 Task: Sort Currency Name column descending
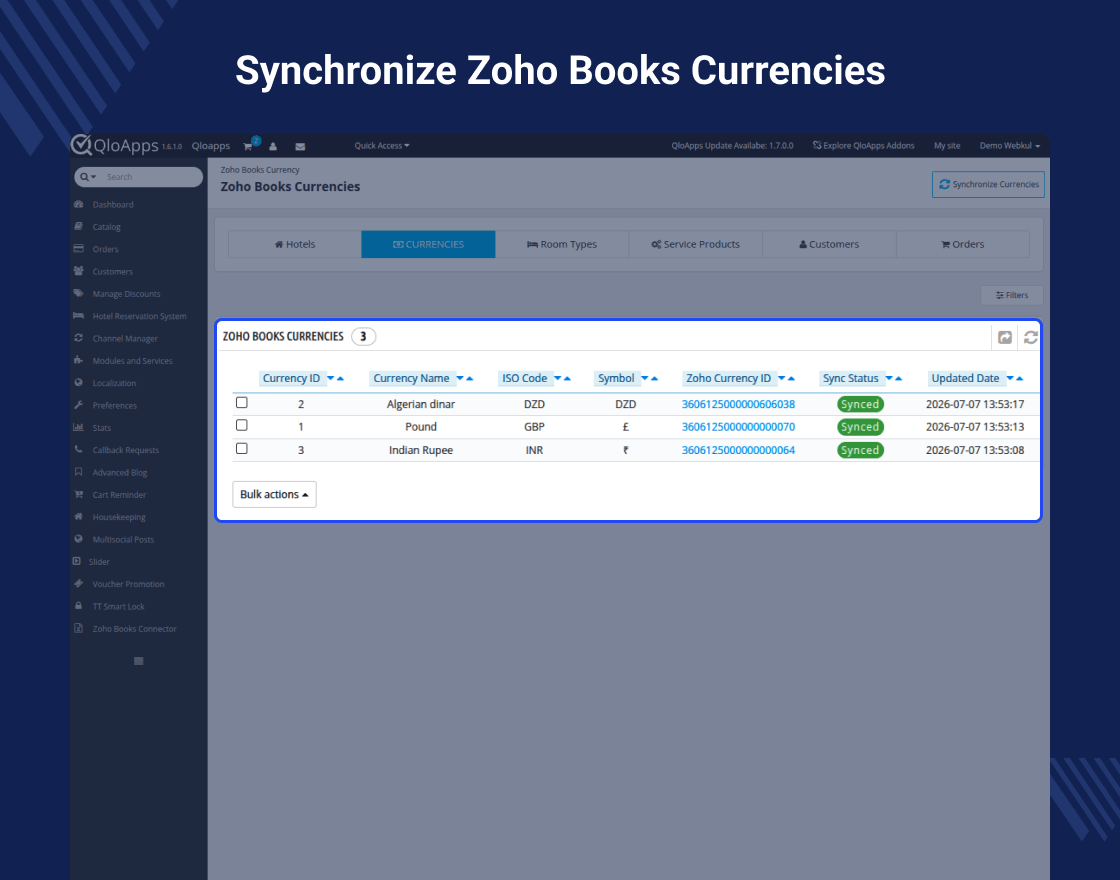[x=460, y=378]
